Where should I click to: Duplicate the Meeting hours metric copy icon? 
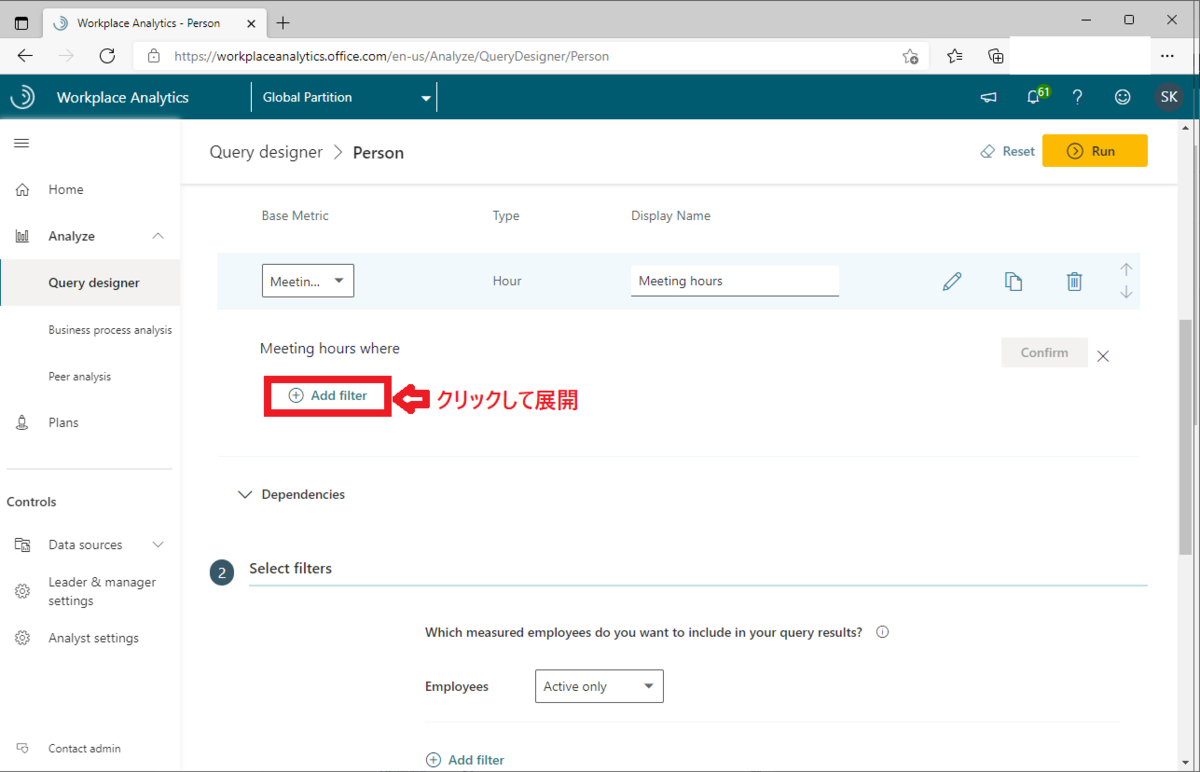pyautogui.click(x=1013, y=282)
